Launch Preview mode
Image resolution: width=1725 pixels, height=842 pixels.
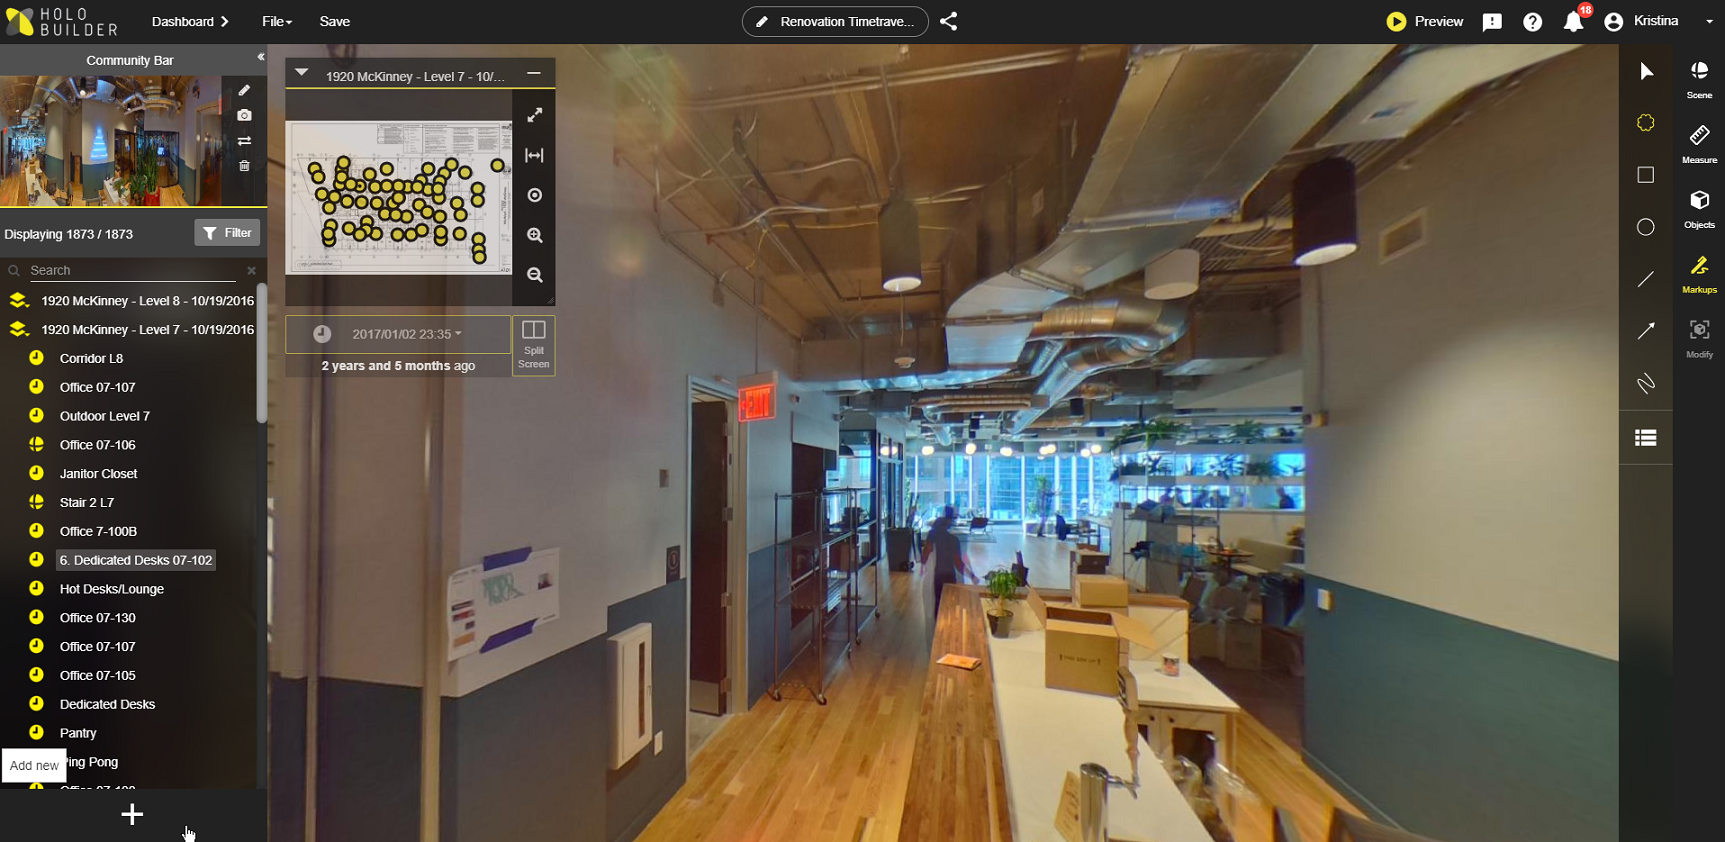[1425, 21]
